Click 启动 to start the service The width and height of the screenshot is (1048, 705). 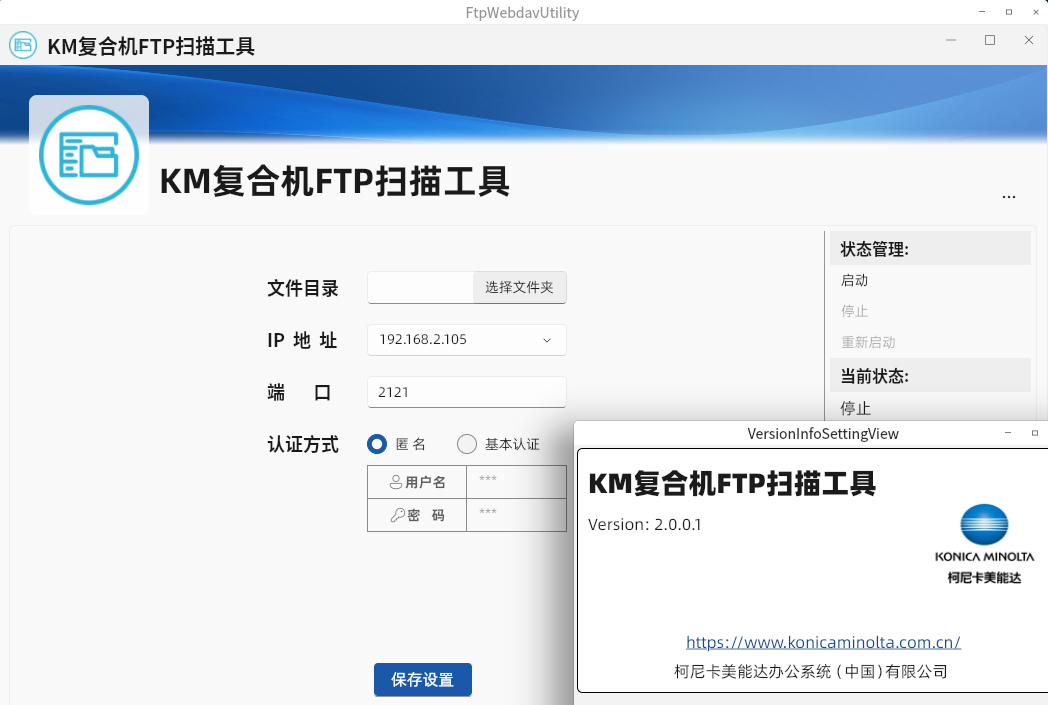pyautogui.click(x=854, y=281)
